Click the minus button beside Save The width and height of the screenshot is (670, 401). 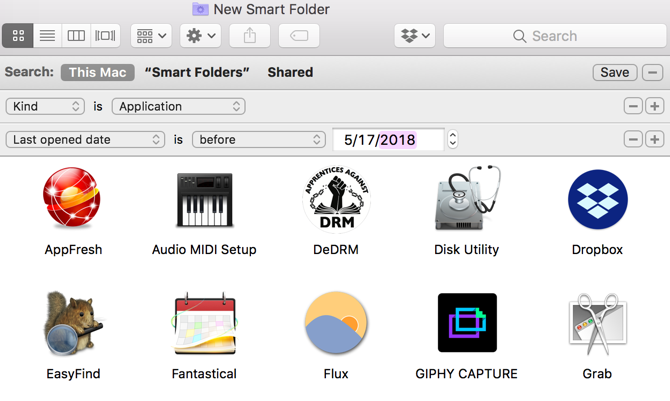tap(652, 72)
